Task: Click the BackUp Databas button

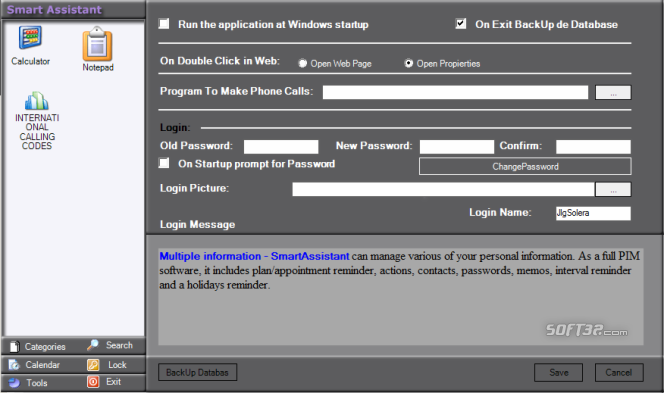Action: [197, 372]
